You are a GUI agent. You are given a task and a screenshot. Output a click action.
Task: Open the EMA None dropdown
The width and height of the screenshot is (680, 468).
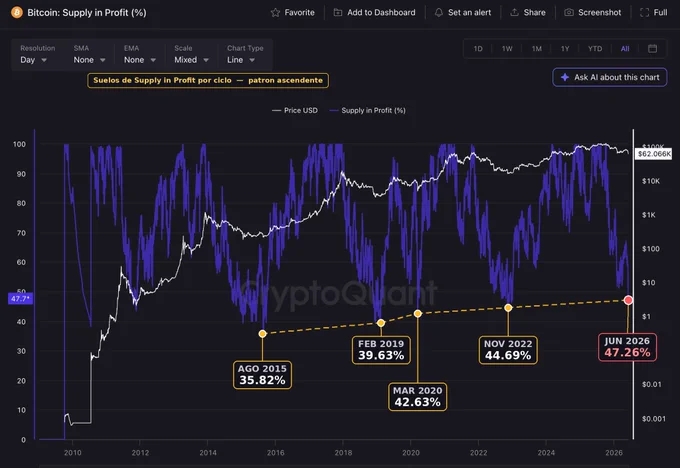(x=140, y=60)
